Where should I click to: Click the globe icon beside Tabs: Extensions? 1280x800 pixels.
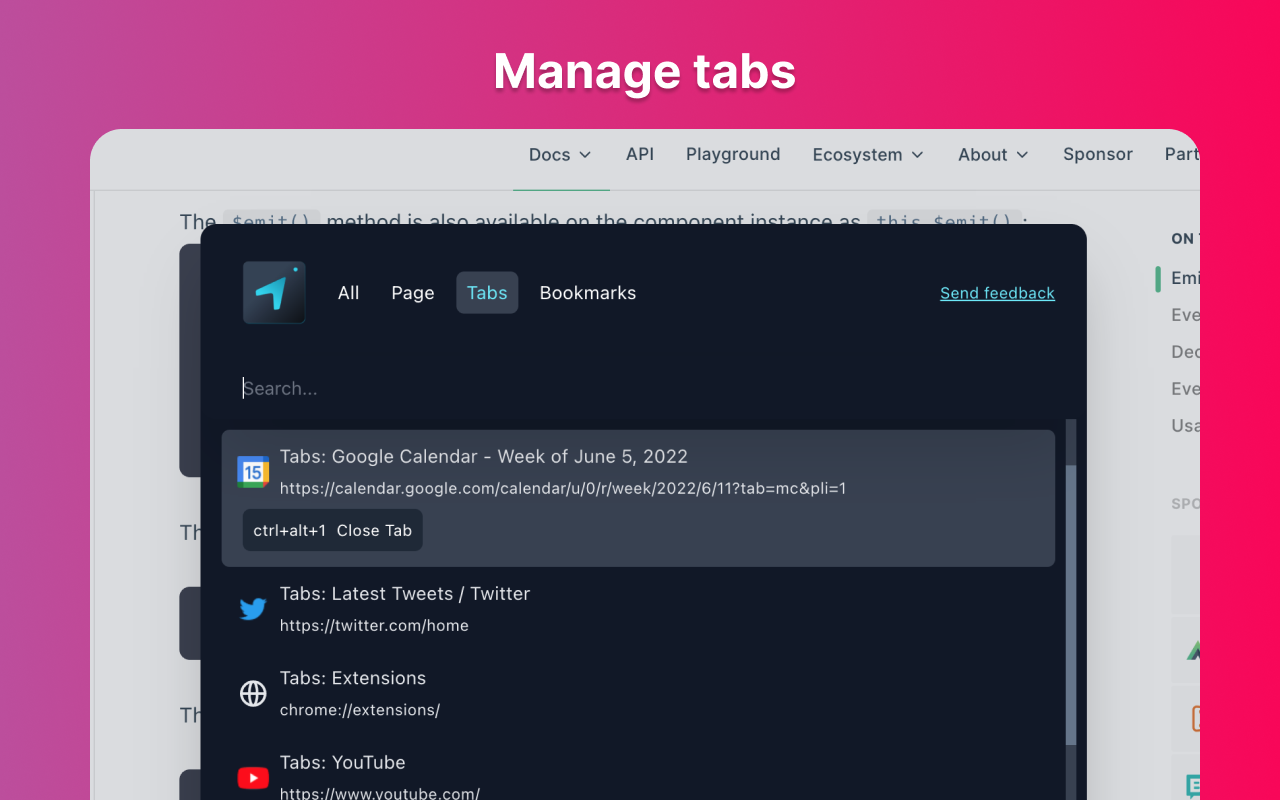tap(252, 693)
